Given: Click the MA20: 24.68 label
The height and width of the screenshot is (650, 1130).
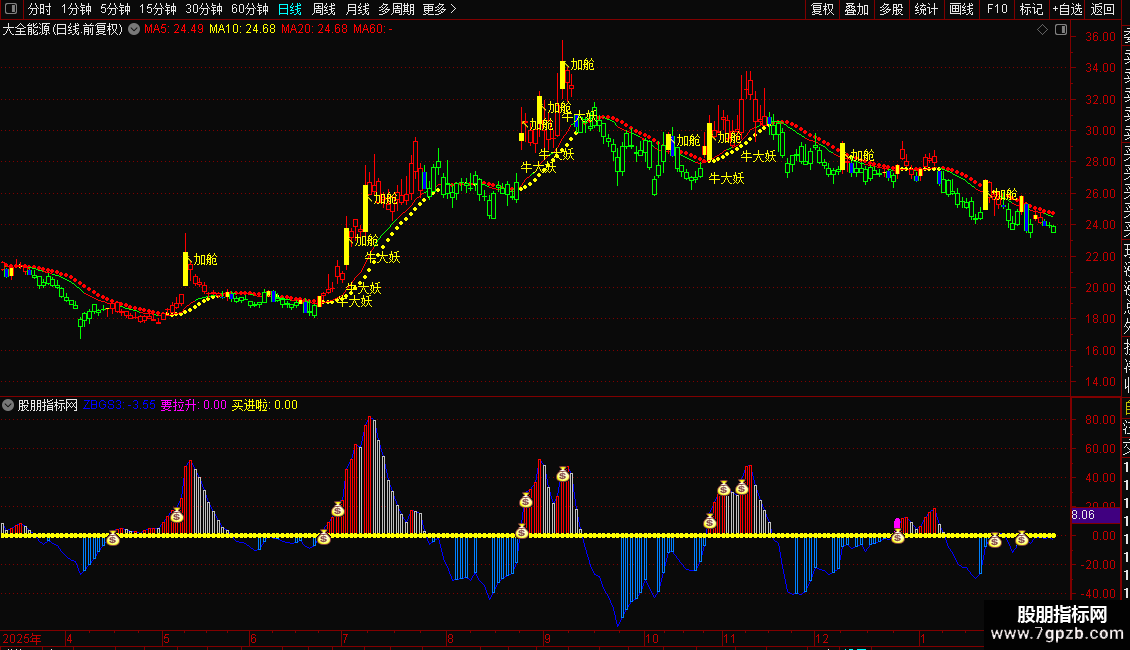Looking at the screenshot, I should (314, 30).
